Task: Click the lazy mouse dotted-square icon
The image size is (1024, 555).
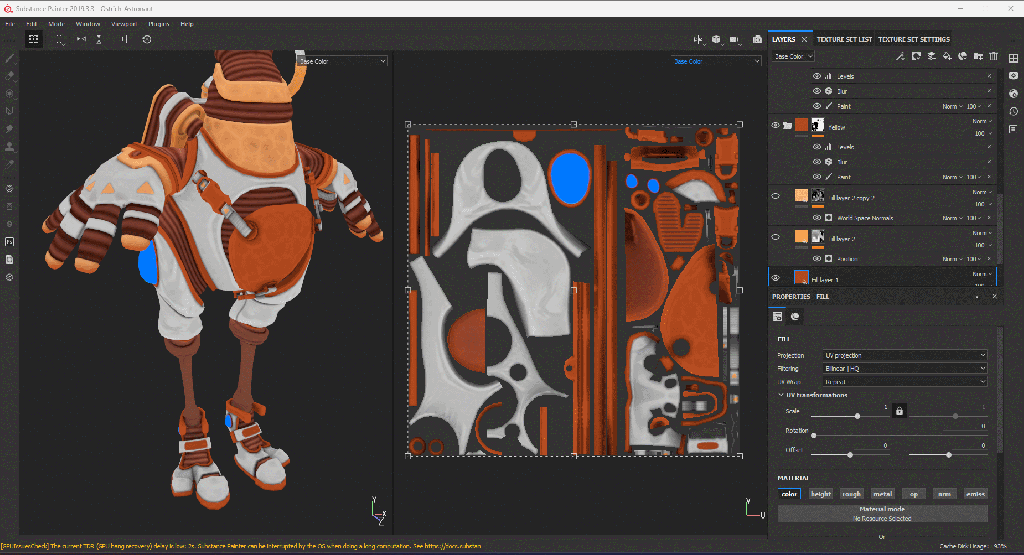Action: [60, 40]
